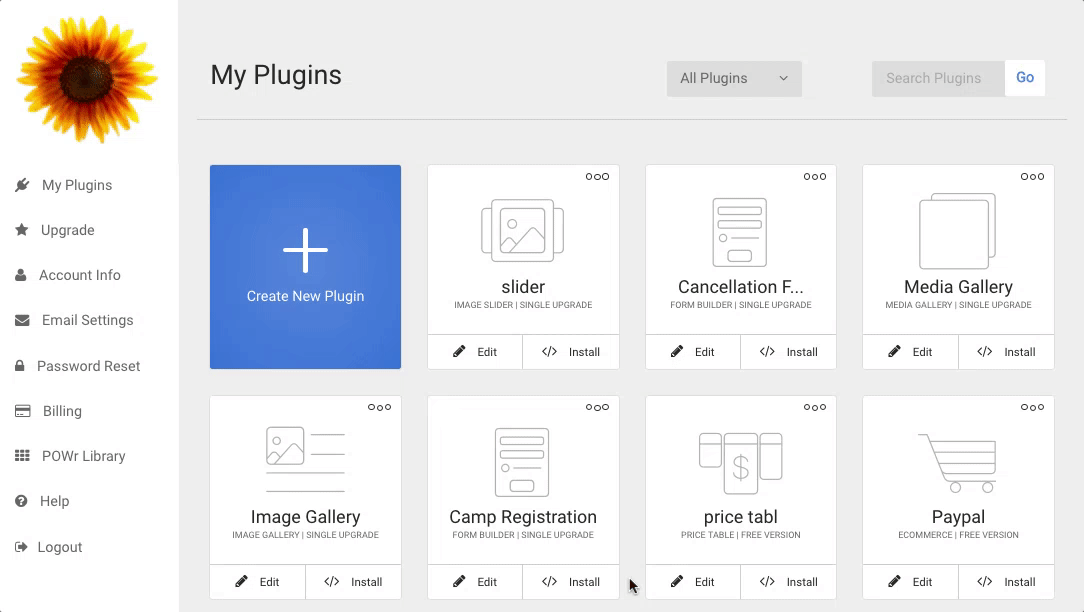
Task: Click the Create New Plugin tile
Action: point(306,267)
